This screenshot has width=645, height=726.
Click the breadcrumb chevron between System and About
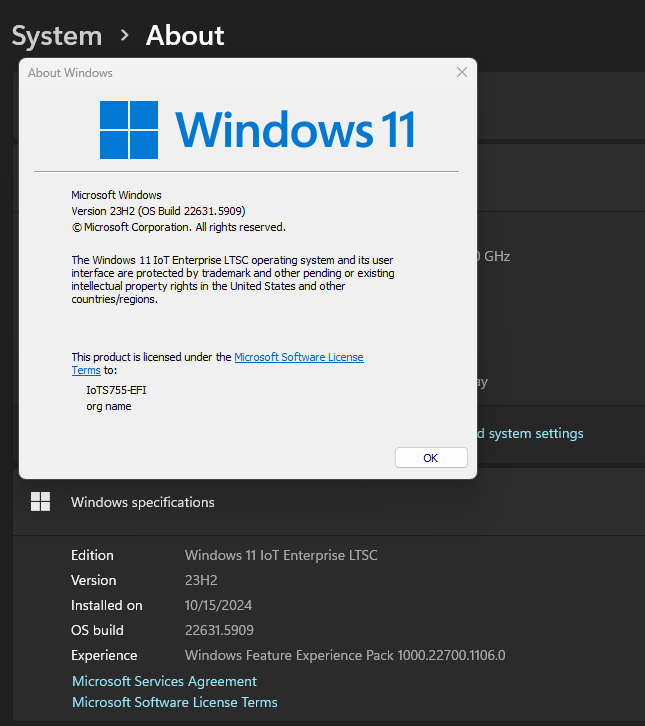[x=124, y=35]
